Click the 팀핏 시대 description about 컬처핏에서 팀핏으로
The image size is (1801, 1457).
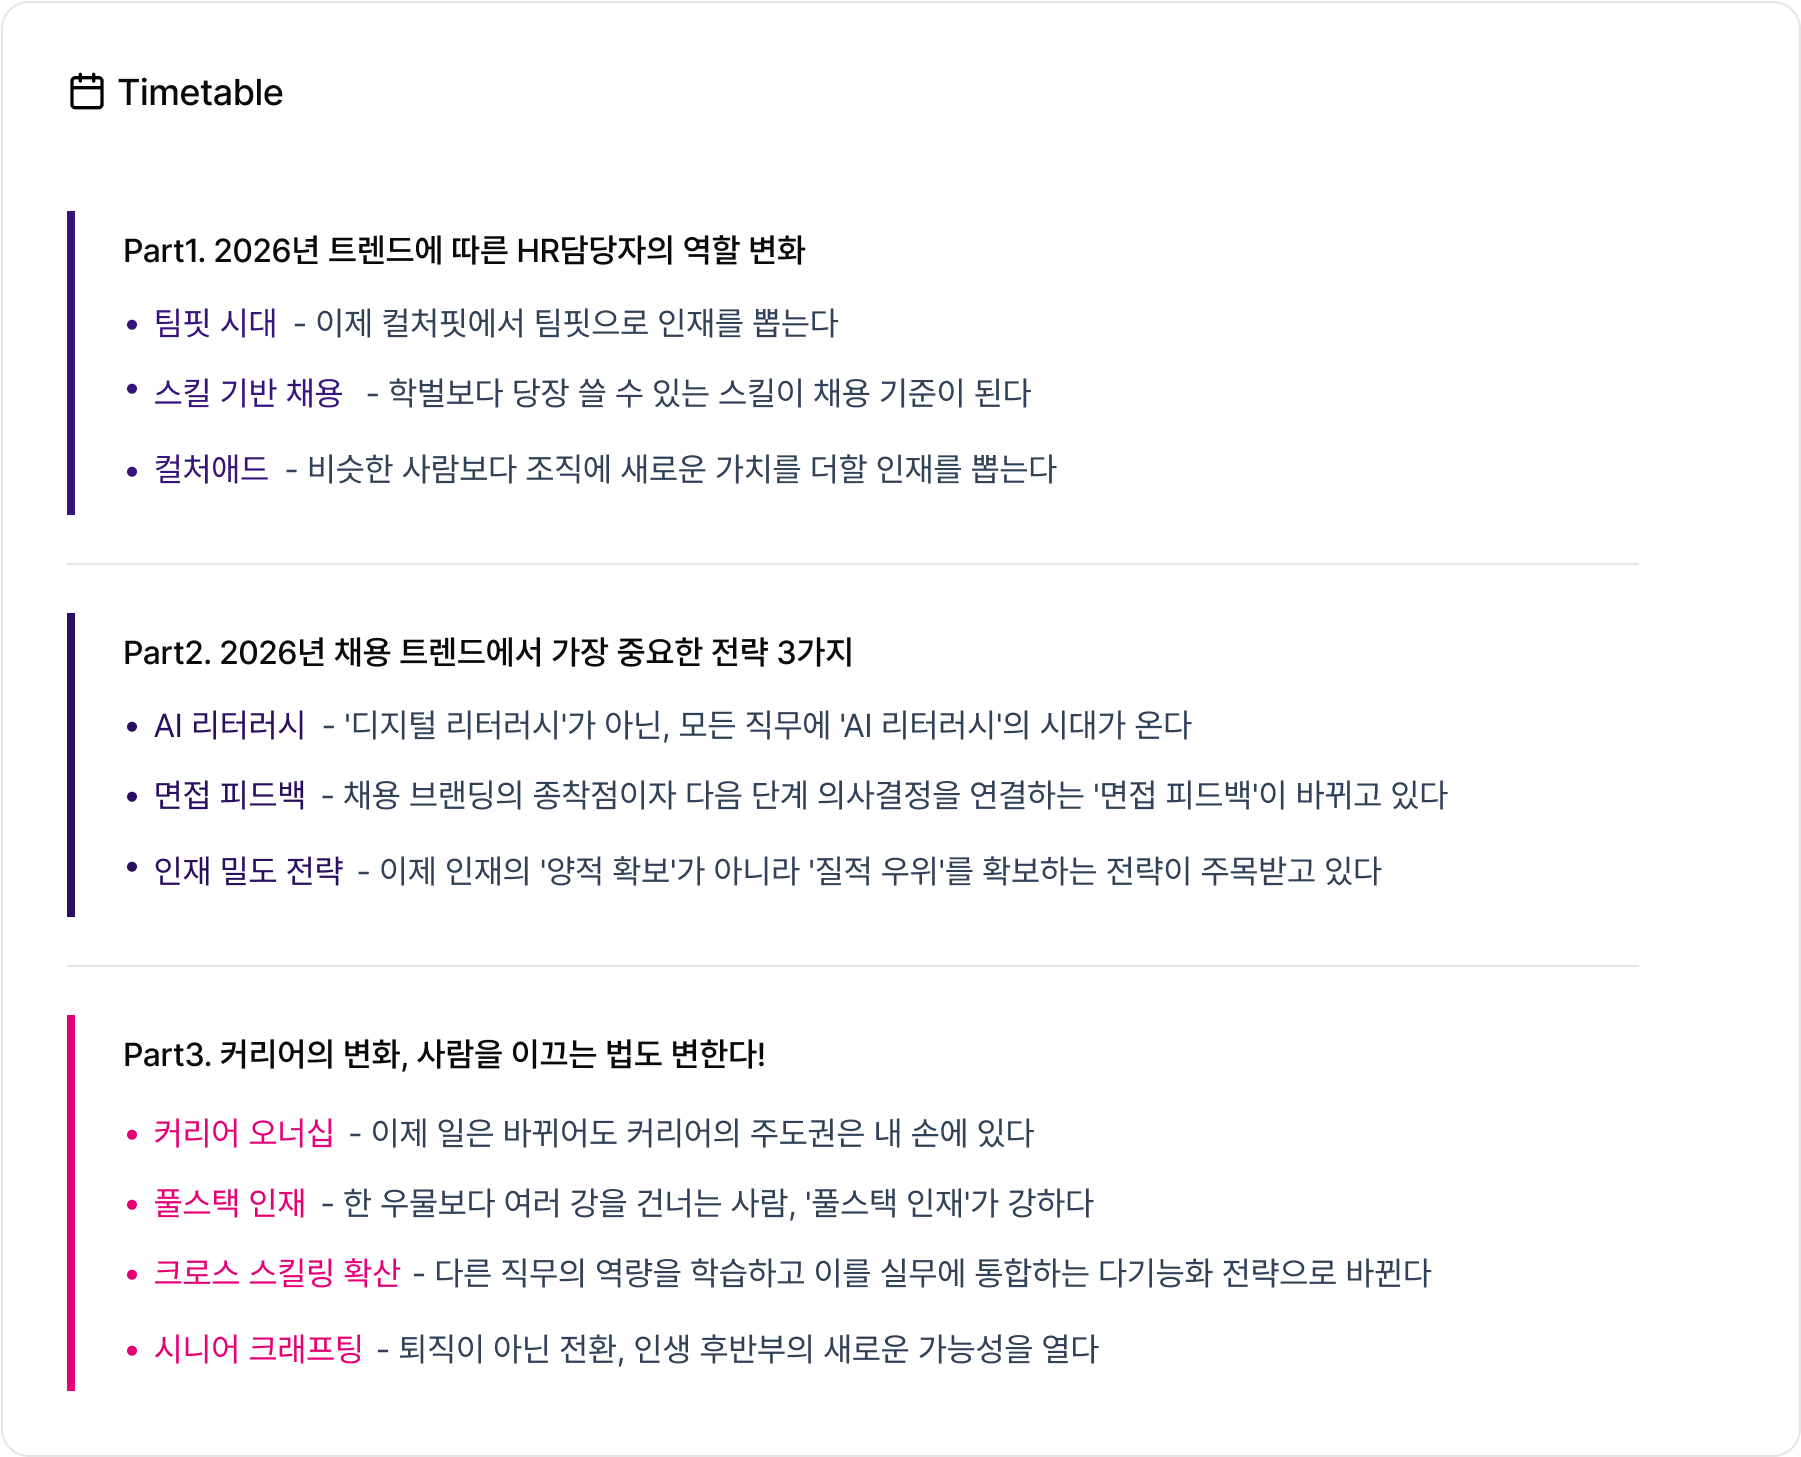[576, 323]
